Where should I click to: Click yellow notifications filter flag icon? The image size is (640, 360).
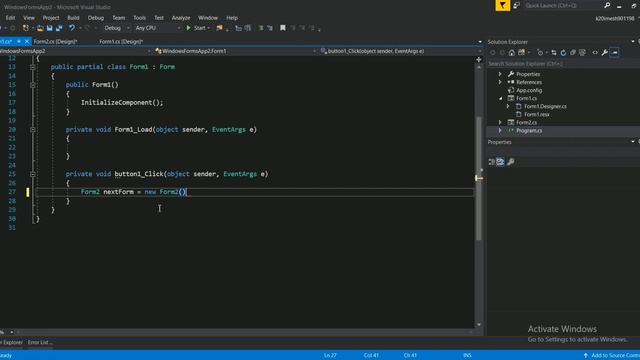coord(502,6)
